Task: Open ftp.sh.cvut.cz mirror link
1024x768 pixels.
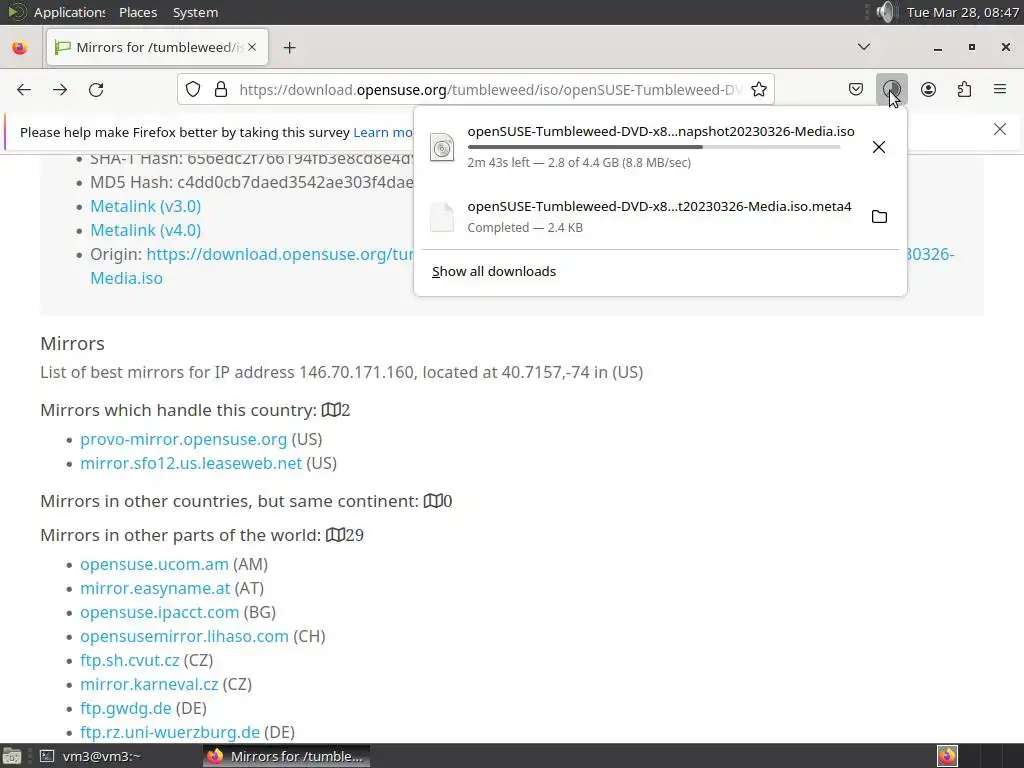Action: tap(129, 661)
